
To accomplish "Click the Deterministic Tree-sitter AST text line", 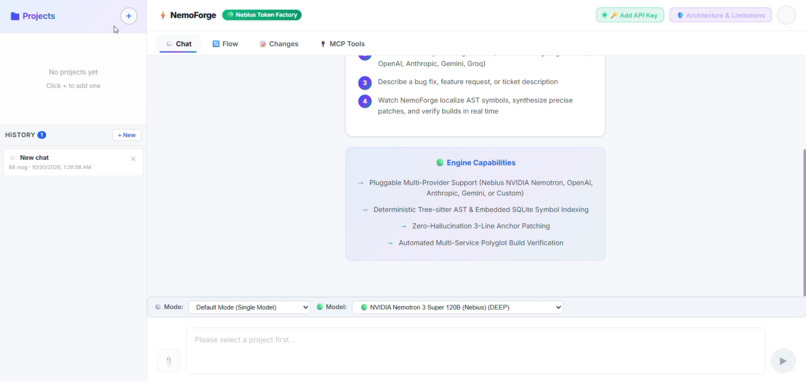I will 481,210.
